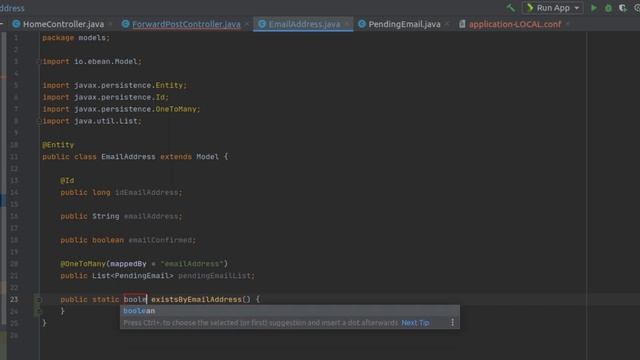The image size is (640, 360).
Task: Switch to the ForwardPostController.java tab
Action: tap(186, 24)
